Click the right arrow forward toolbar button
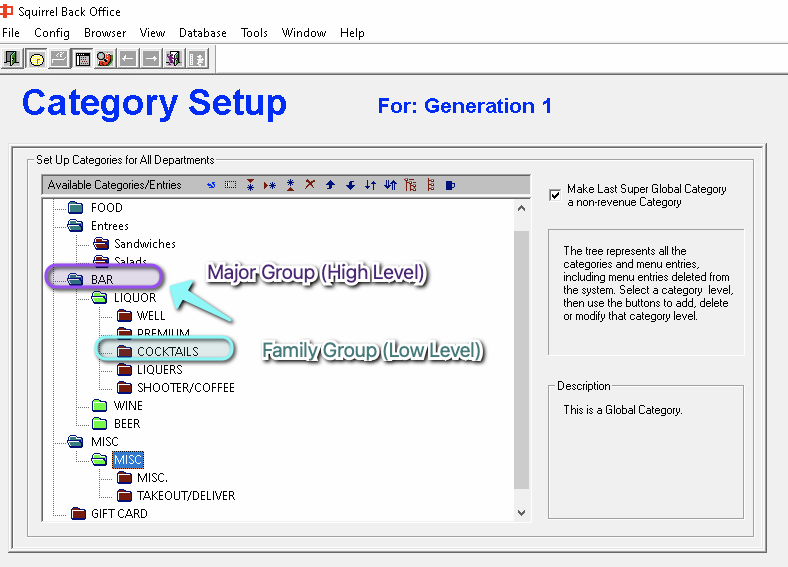 151,59
